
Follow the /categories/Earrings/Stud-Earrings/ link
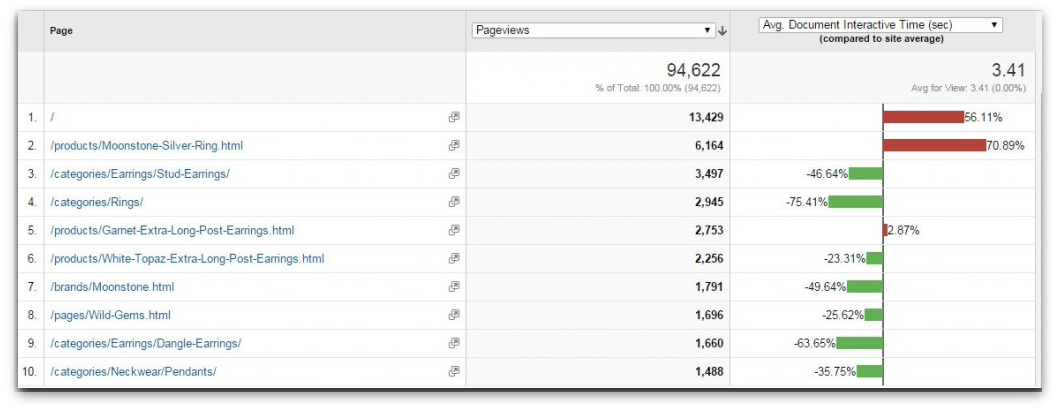click(x=140, y=174)
